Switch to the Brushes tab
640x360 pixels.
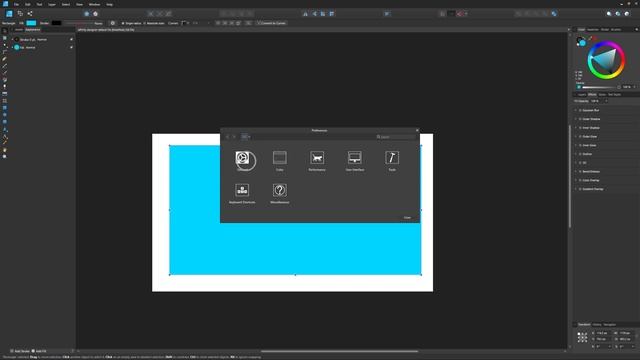(616, 29)
